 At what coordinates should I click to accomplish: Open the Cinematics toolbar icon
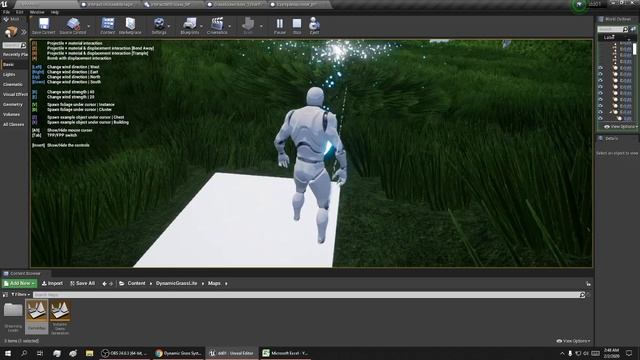[217, 26]
